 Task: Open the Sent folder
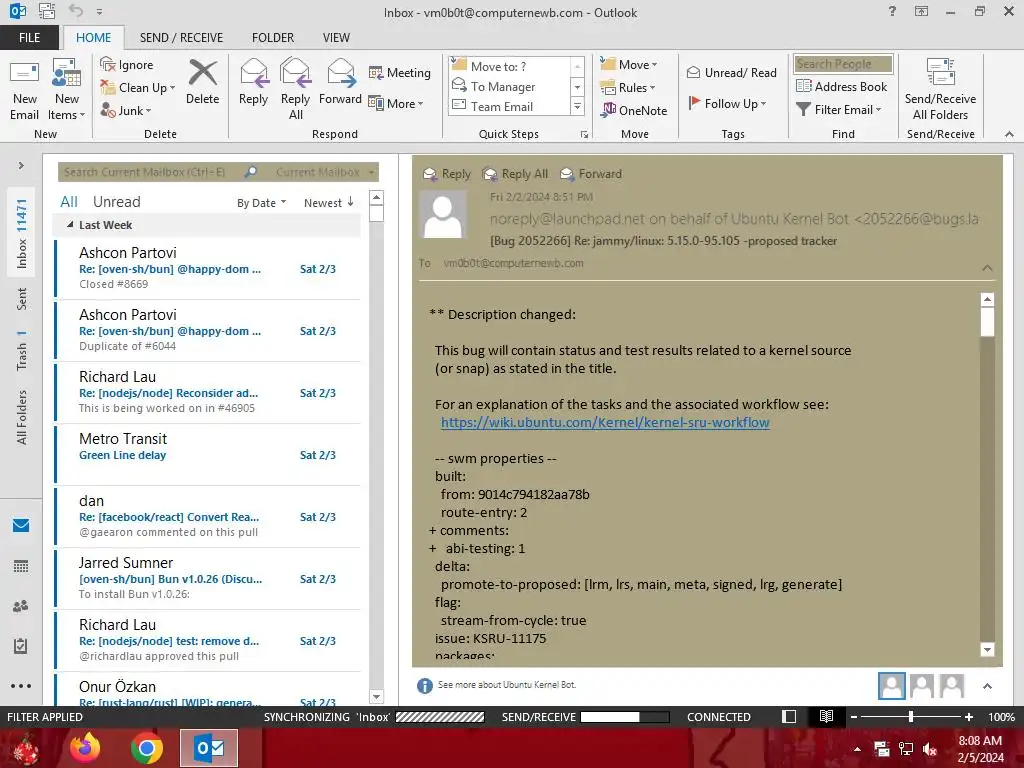pyautogui.click(x=22, y=299)
